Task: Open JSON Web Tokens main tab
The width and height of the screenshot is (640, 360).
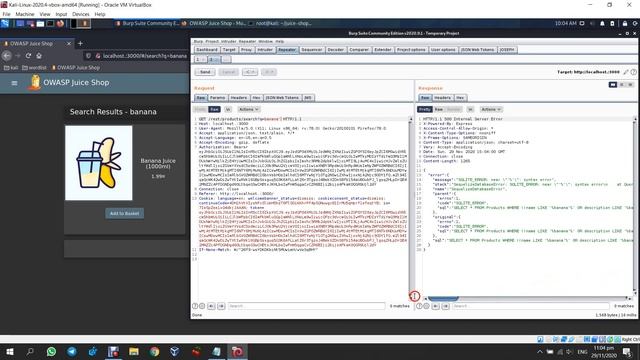Action: pyautogui.click(x=478, y=50)
